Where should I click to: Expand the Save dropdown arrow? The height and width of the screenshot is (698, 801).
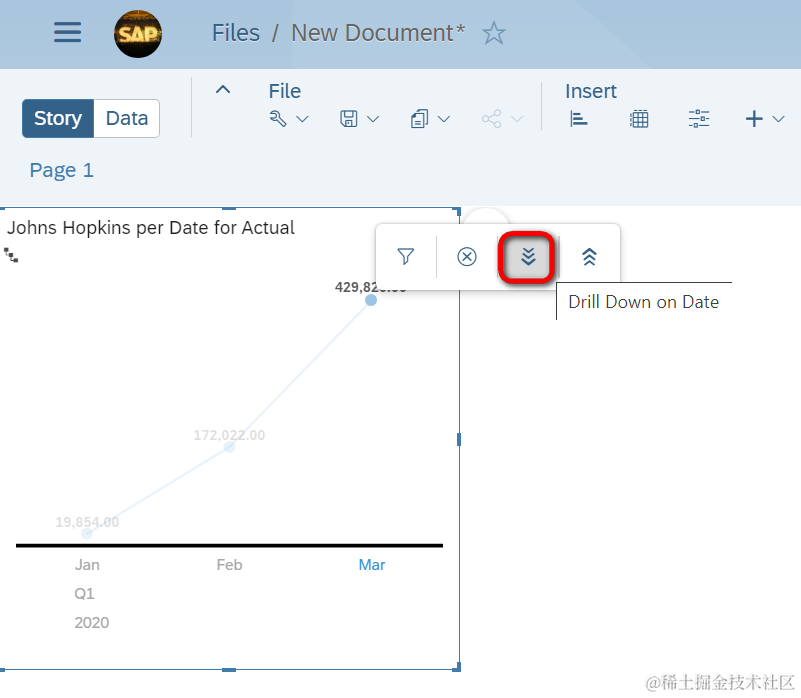pos(373,120)
